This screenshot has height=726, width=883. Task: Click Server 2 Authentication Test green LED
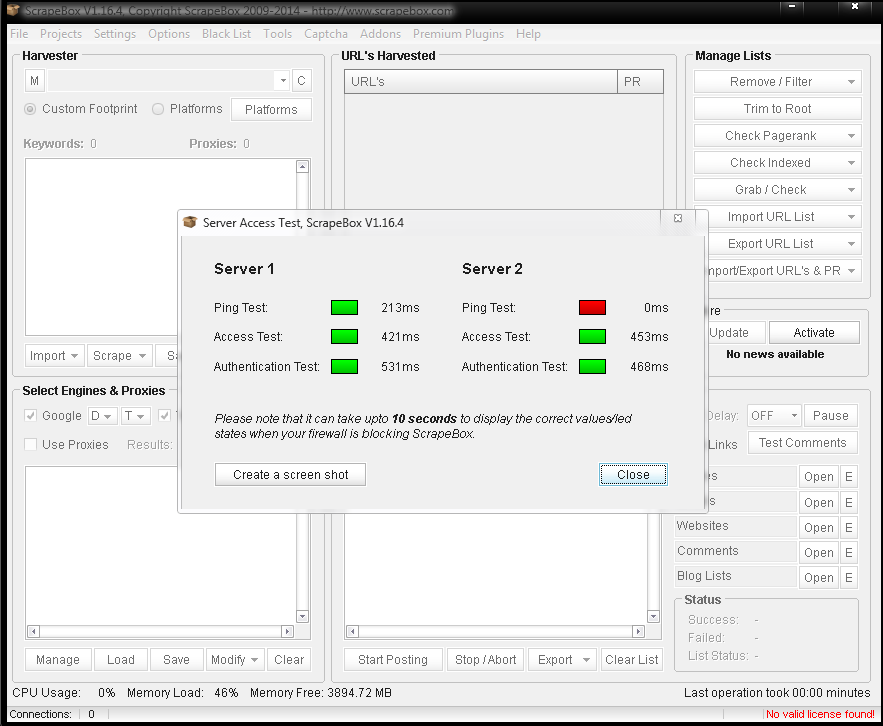[x=592, y=367]
